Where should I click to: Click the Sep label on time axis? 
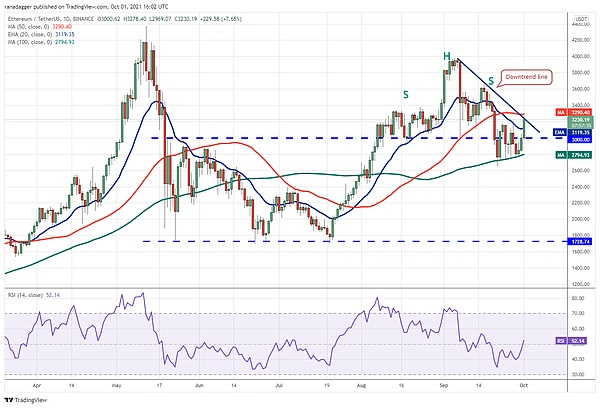tap(442, 384)
